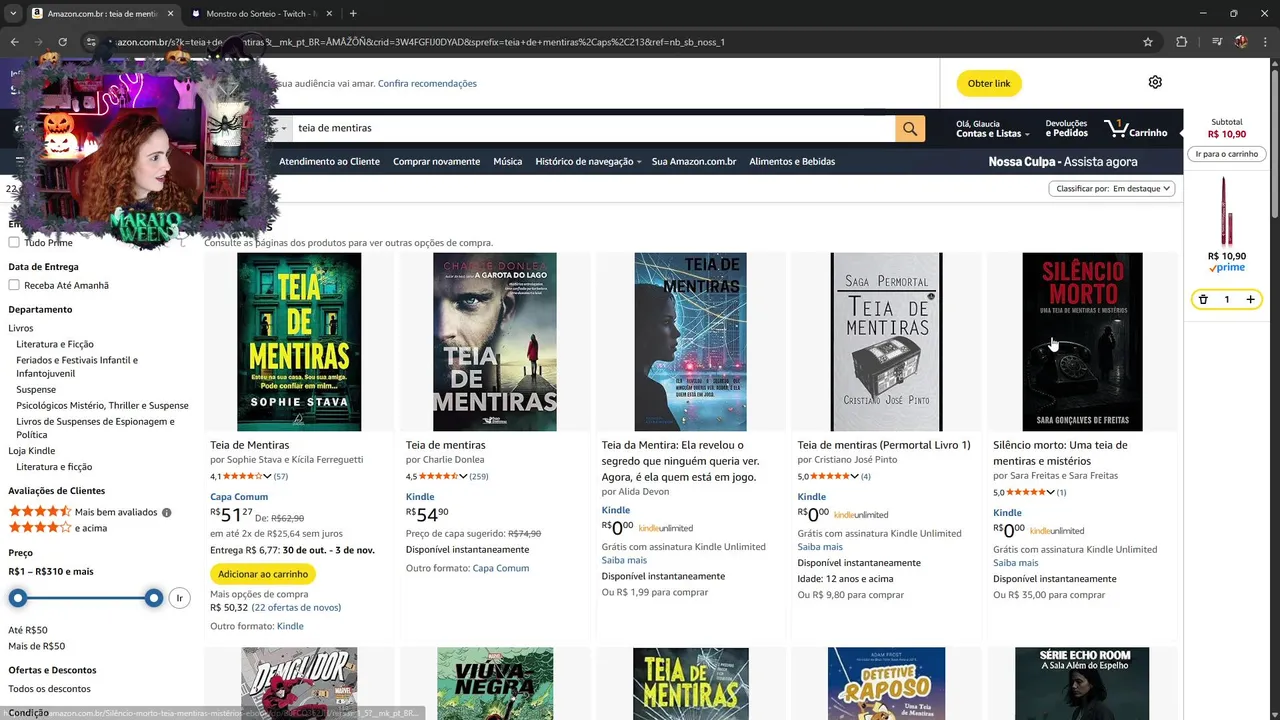The height and width of the screenshot is (720, 1280).
Task: Click the four stars e acima rating filter
Action: coord(58,528)
